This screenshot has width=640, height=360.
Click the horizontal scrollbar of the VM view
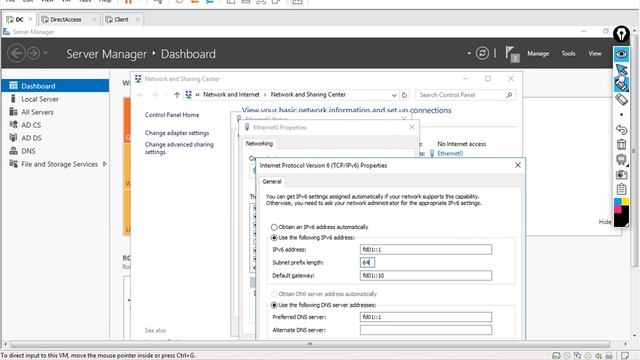point(310,344)
